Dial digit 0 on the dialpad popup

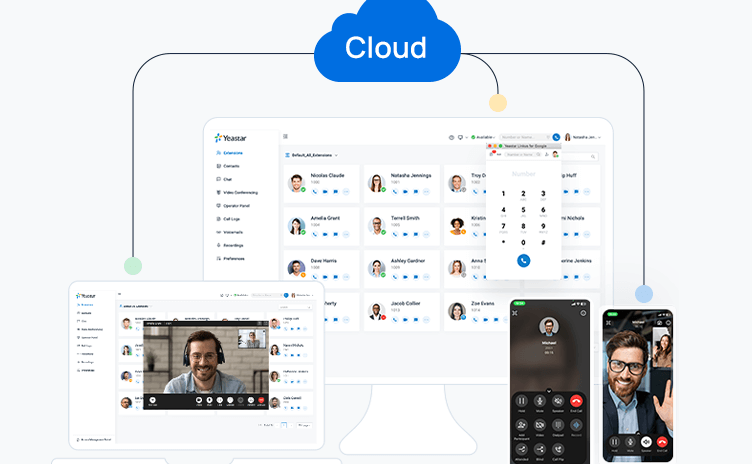point(523,243)
